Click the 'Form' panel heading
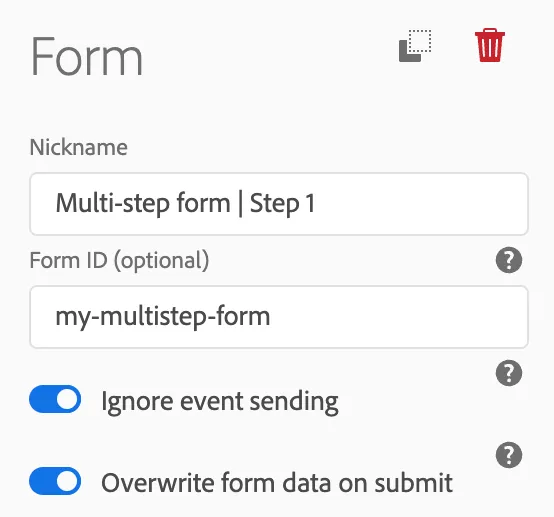This screenshot has width=554, height=517. [87, 57]
